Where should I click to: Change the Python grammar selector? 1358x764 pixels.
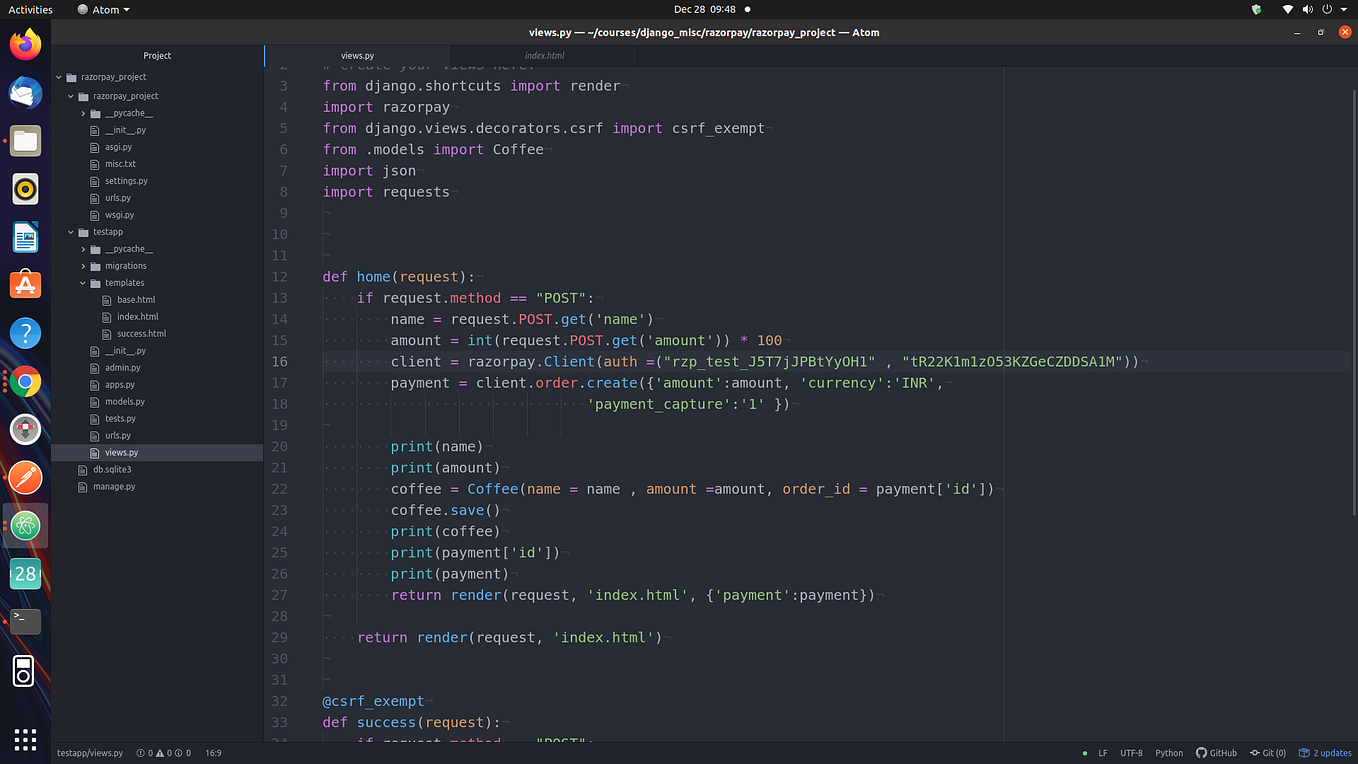(x=1169, y=753)
